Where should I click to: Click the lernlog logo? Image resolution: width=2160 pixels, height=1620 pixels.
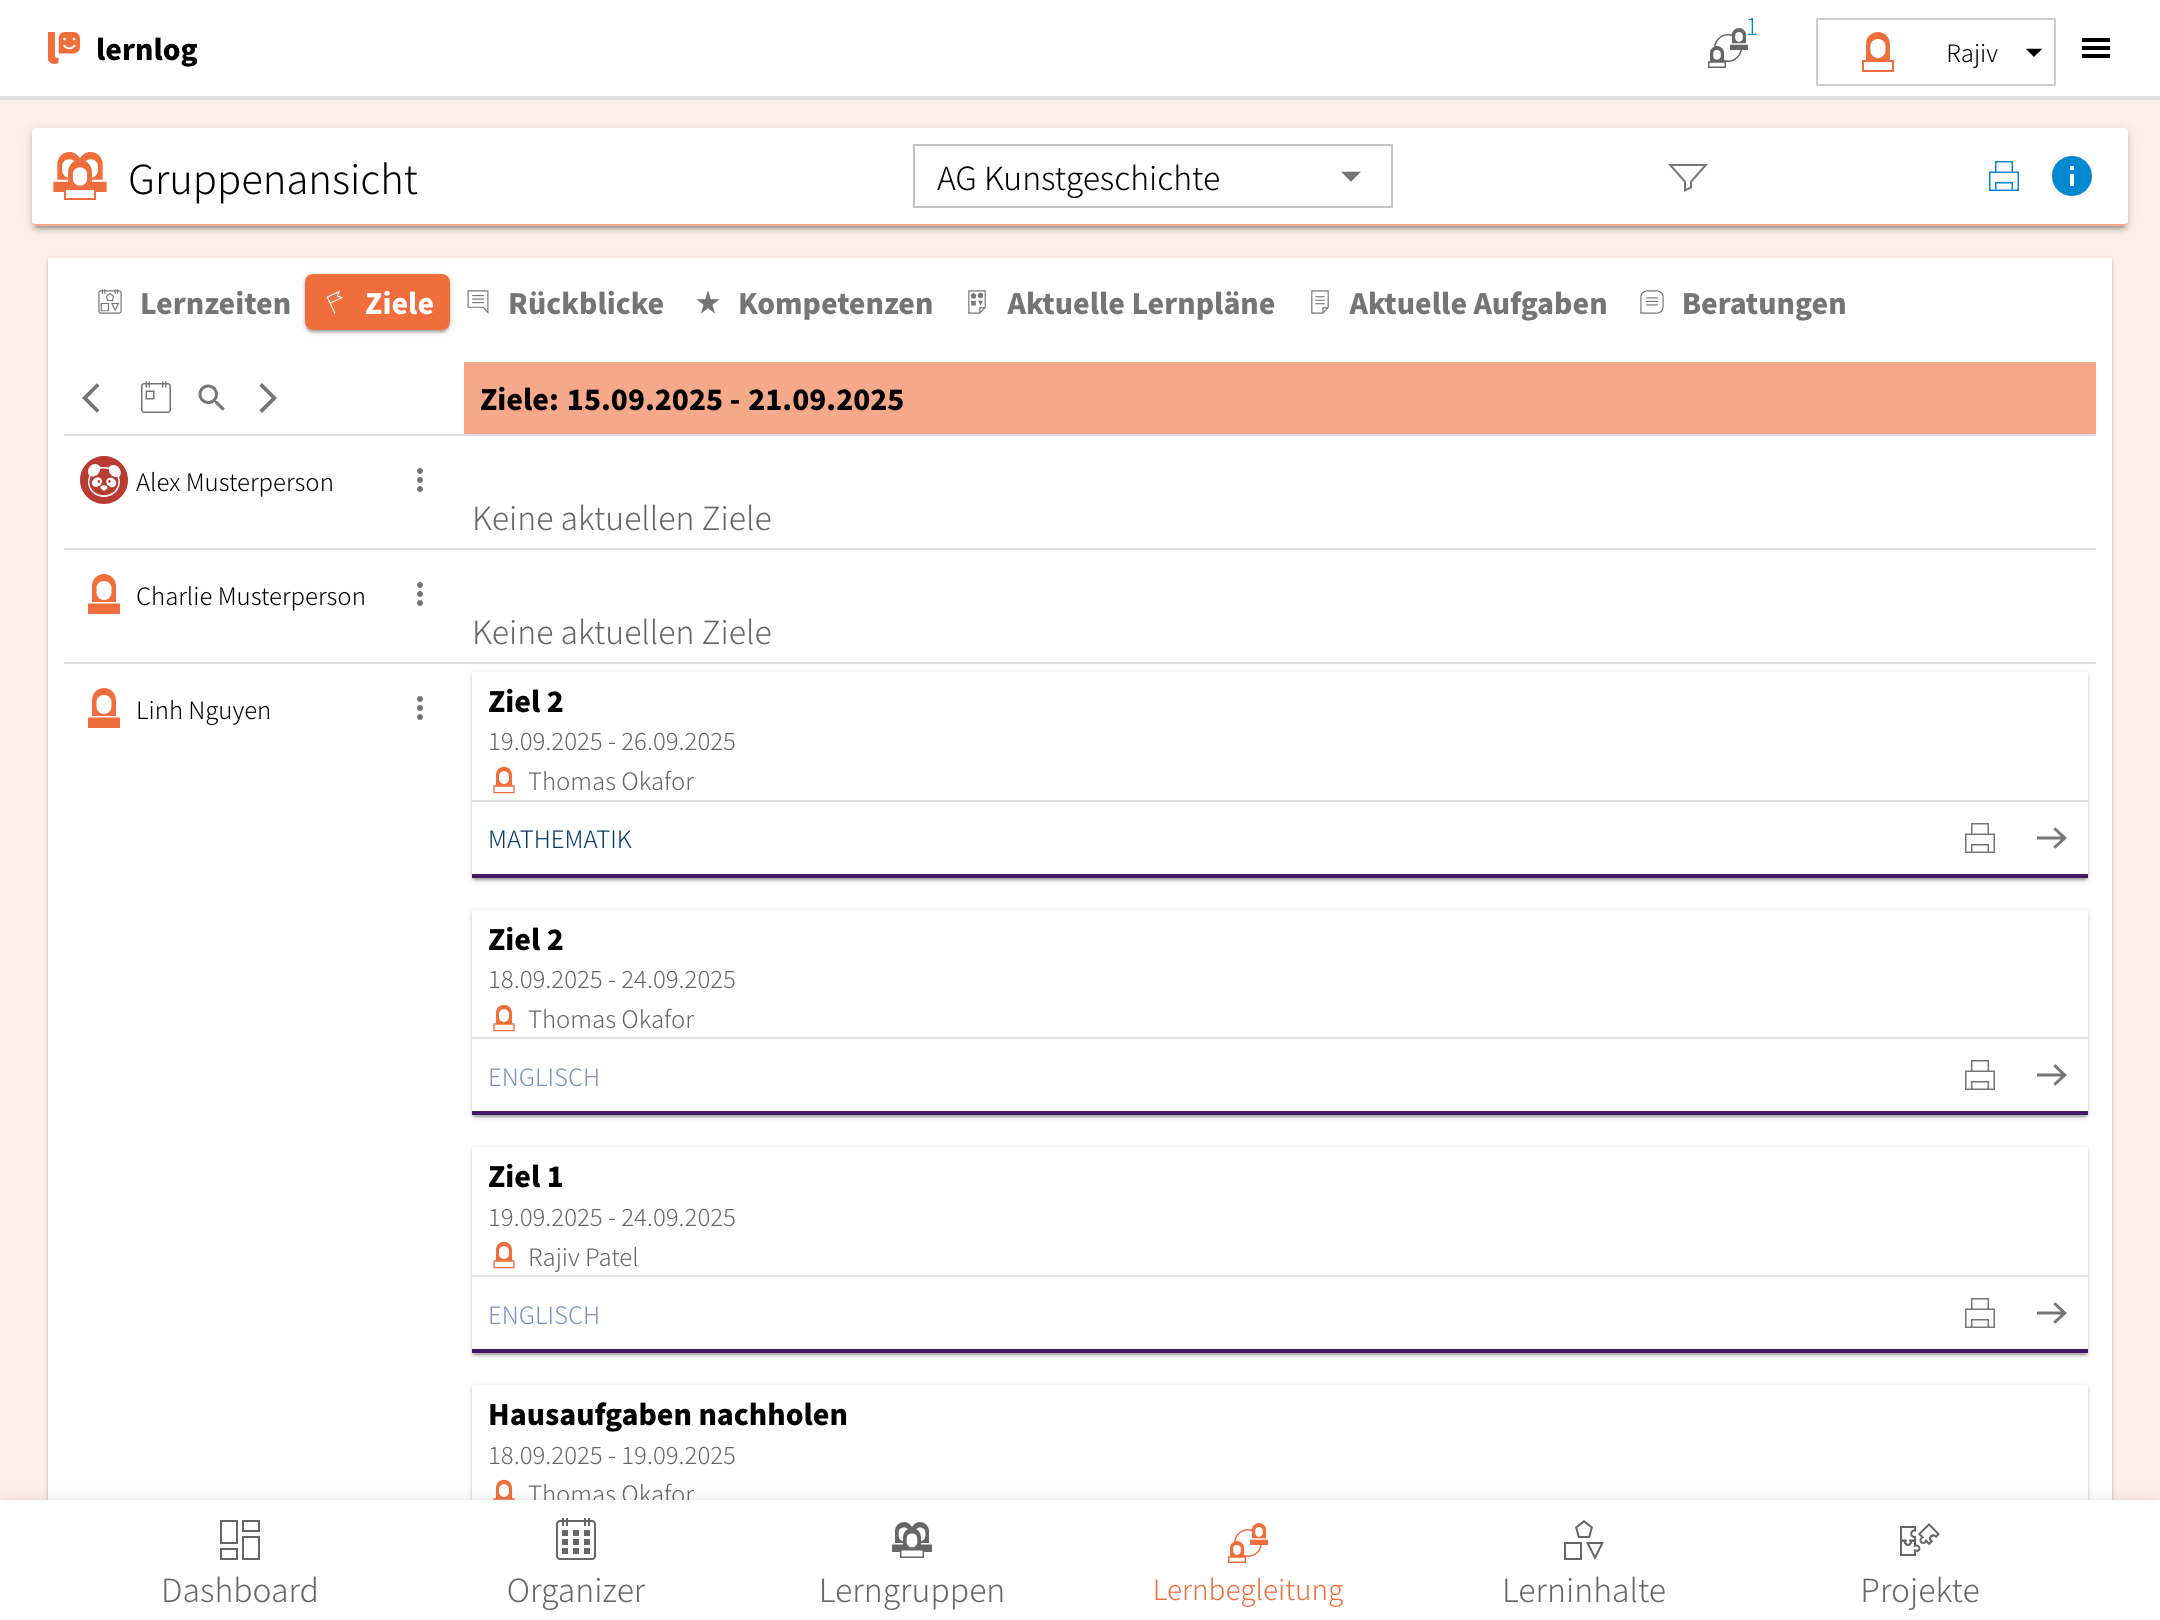coord(122,48)
